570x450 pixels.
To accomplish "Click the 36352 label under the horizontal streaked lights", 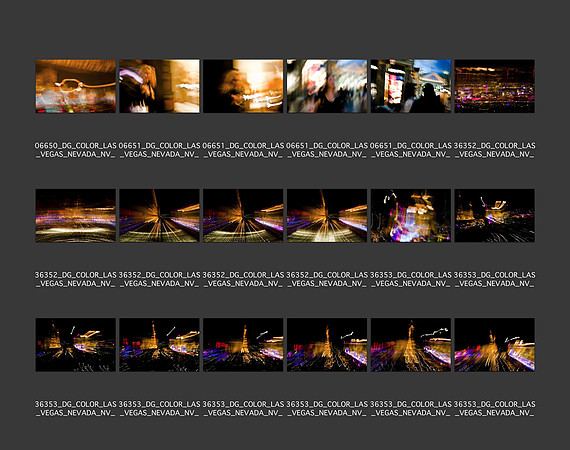I will coord(76,279).
